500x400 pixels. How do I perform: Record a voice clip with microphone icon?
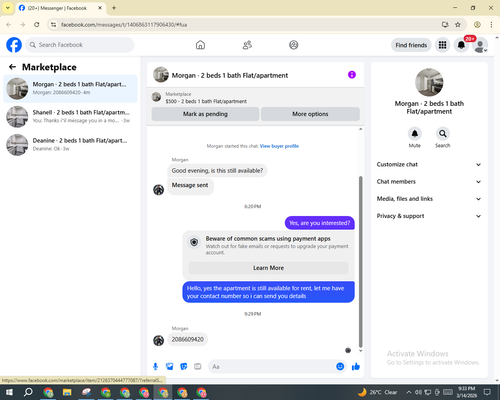tap(155, 367)
